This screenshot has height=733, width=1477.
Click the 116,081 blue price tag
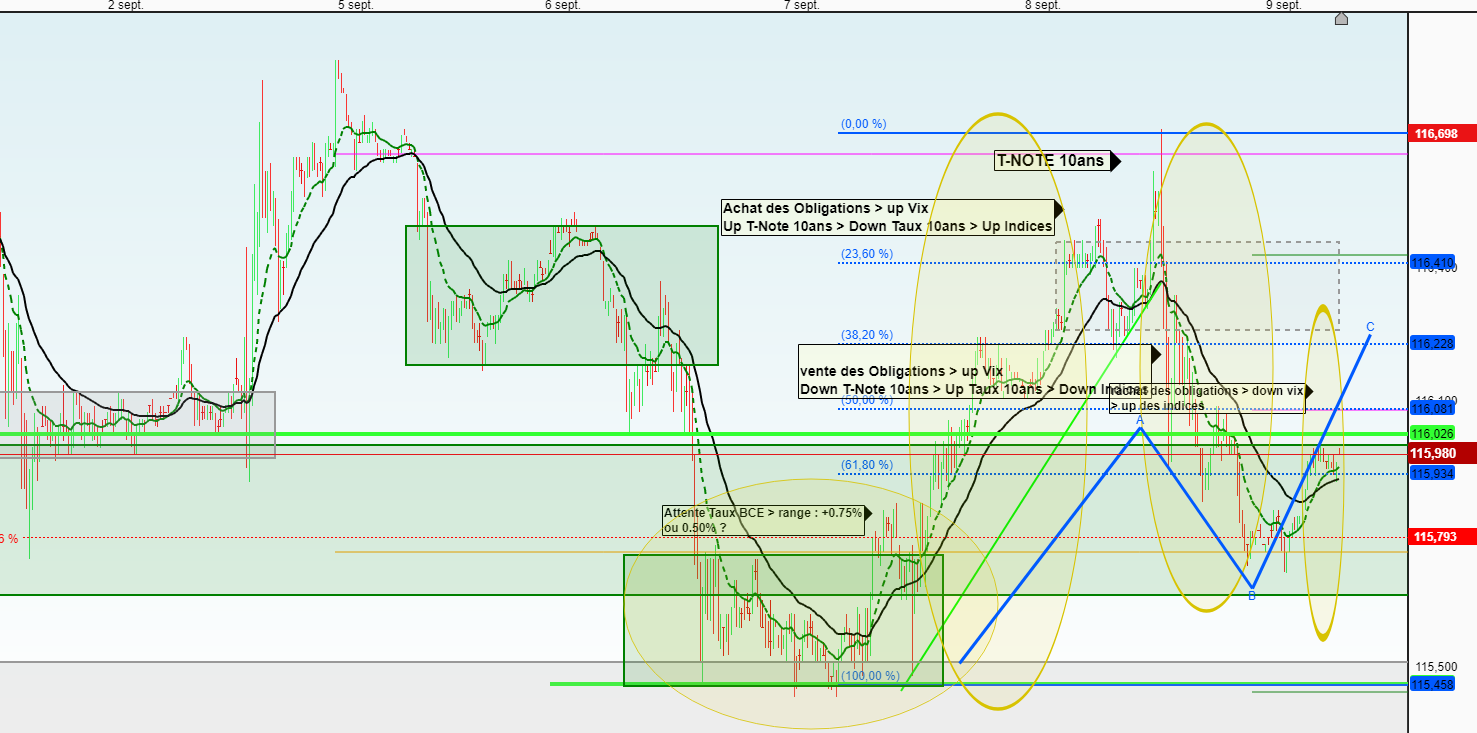(x=1432, y=408)
